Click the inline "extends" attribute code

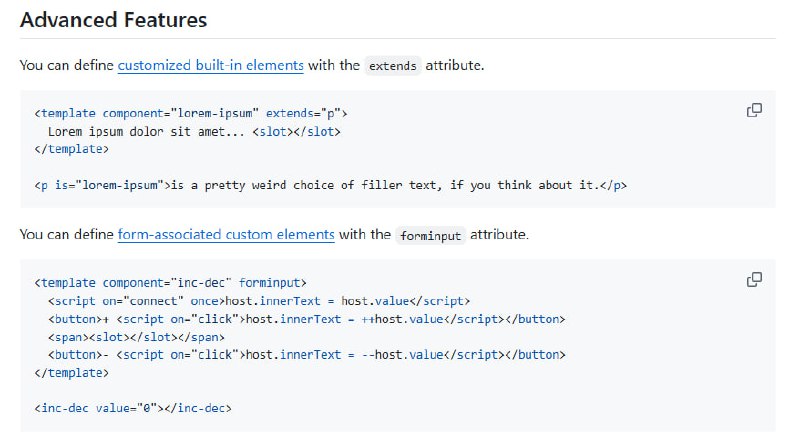393,67
